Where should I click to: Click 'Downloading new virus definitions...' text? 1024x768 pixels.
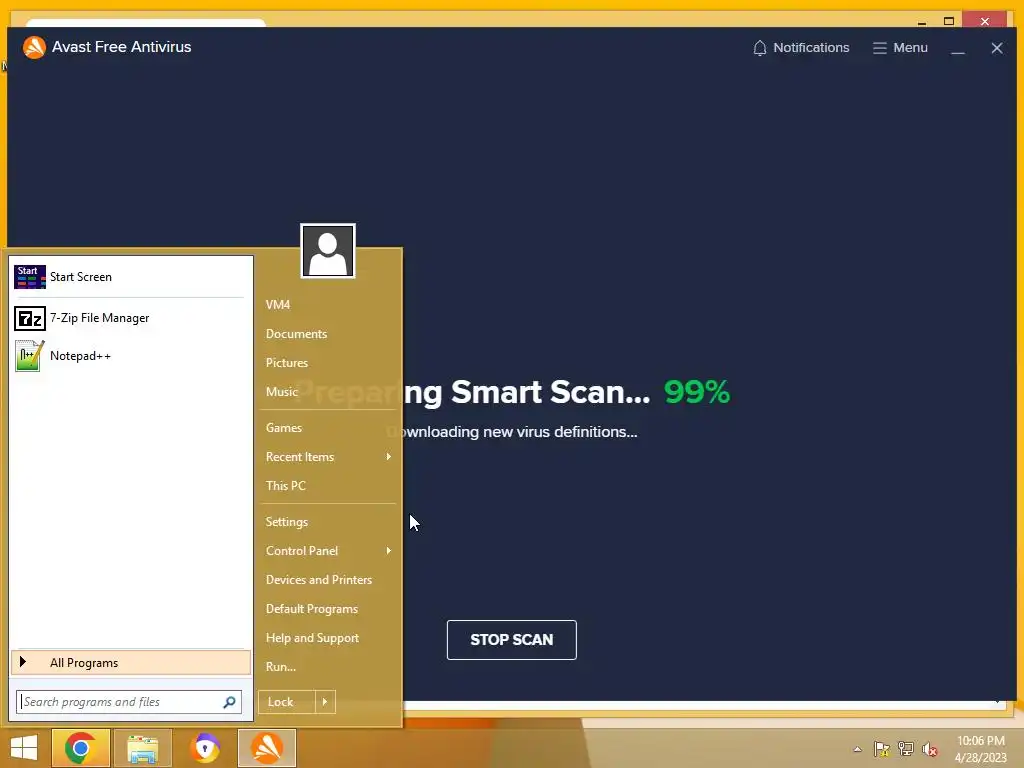(512, 432)
